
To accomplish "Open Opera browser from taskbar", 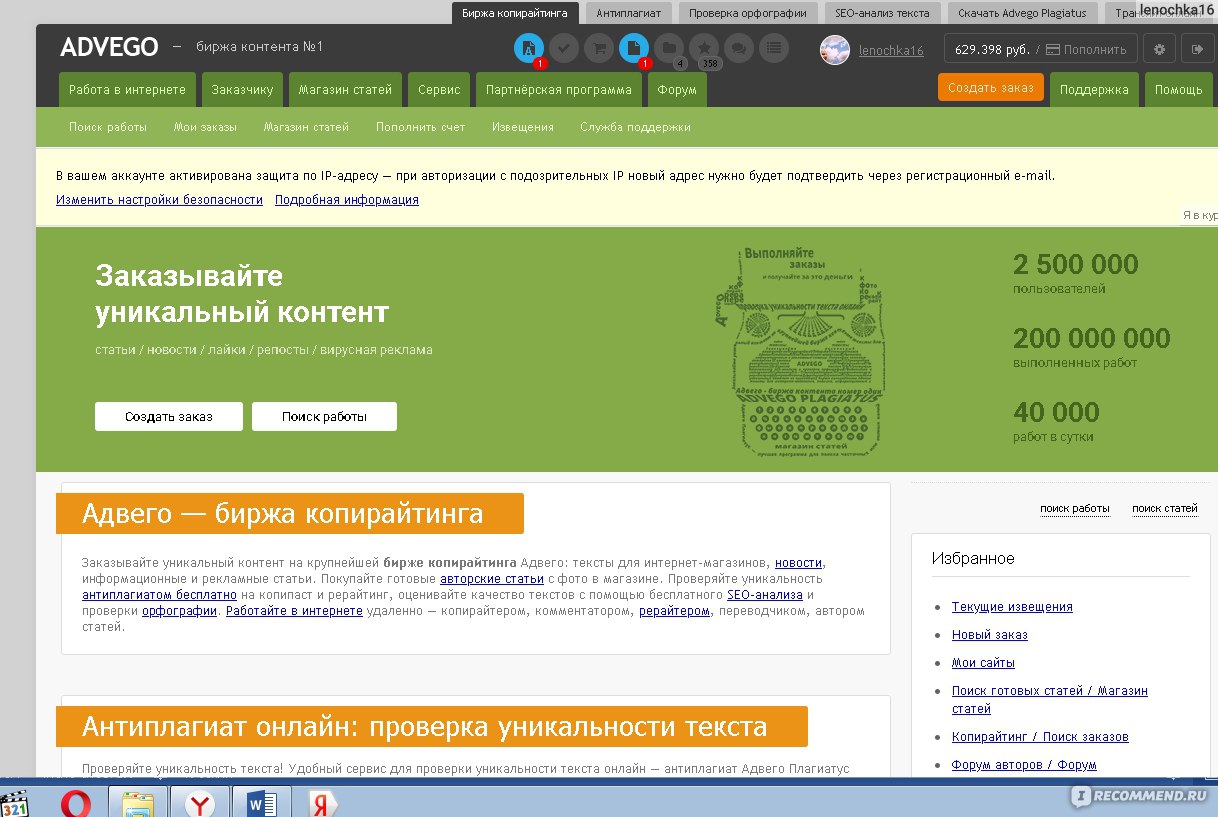I will tap(76, 803).
